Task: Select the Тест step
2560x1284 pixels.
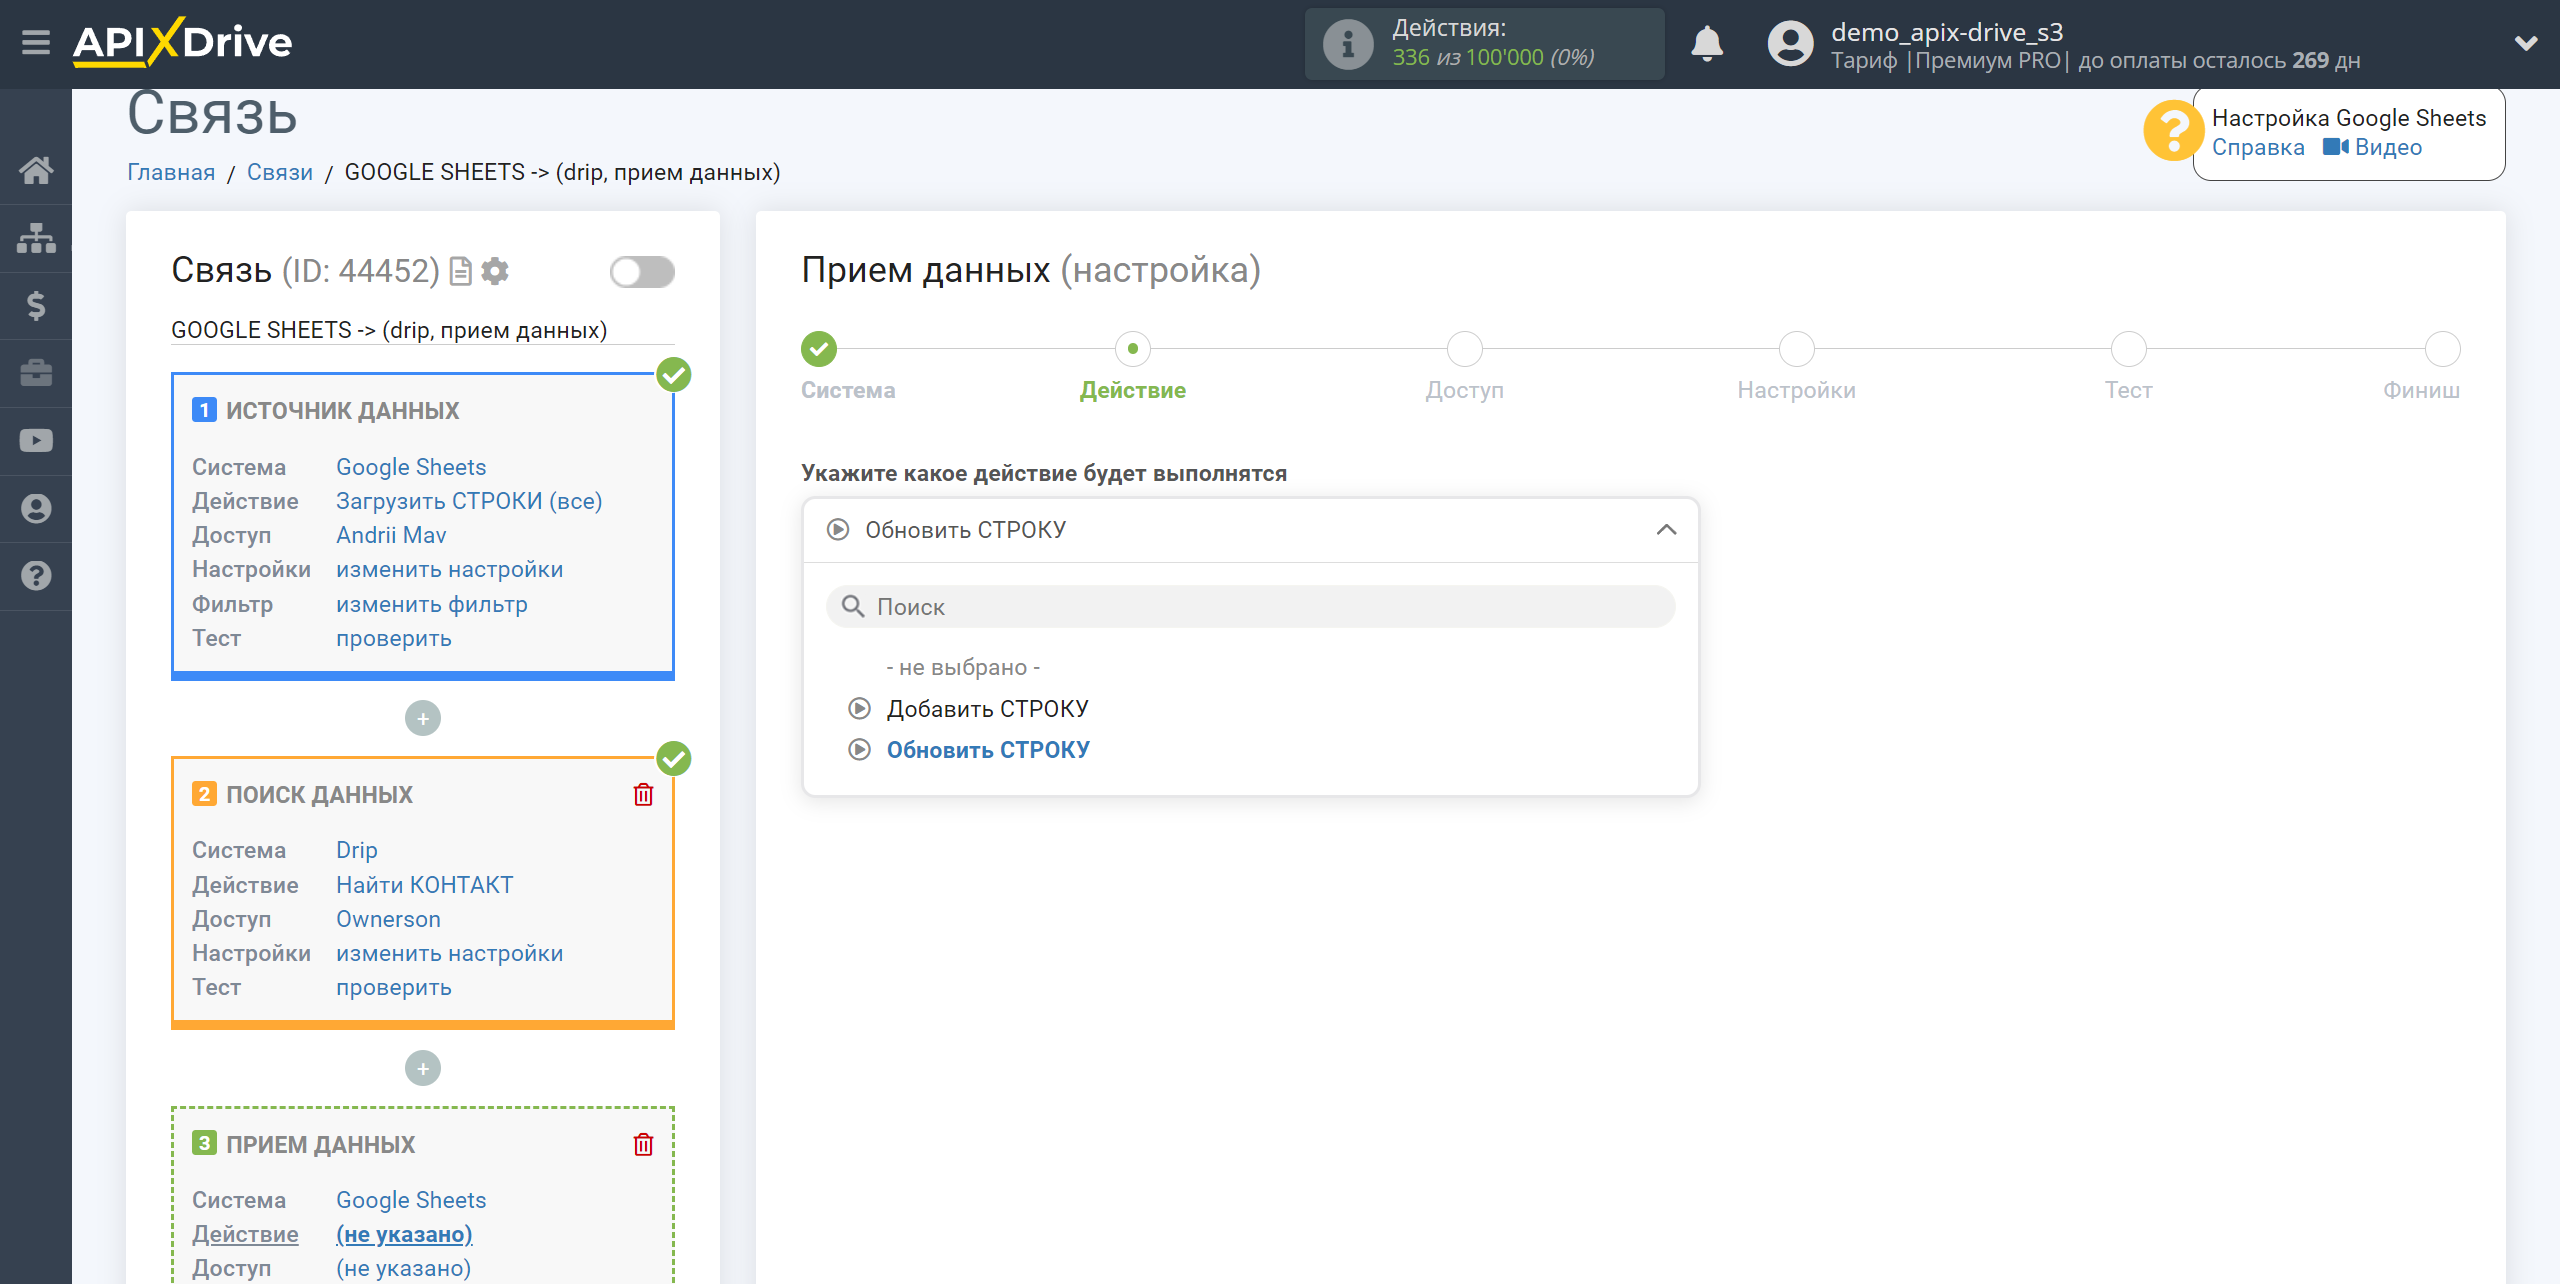Action: click(2129, 349)
